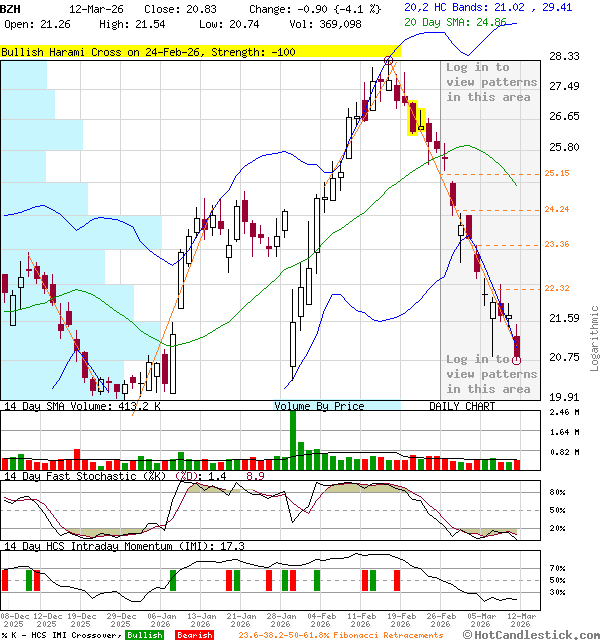Click the 20 Day SMA readout
The image size is (600, 640).
[456, 22]
